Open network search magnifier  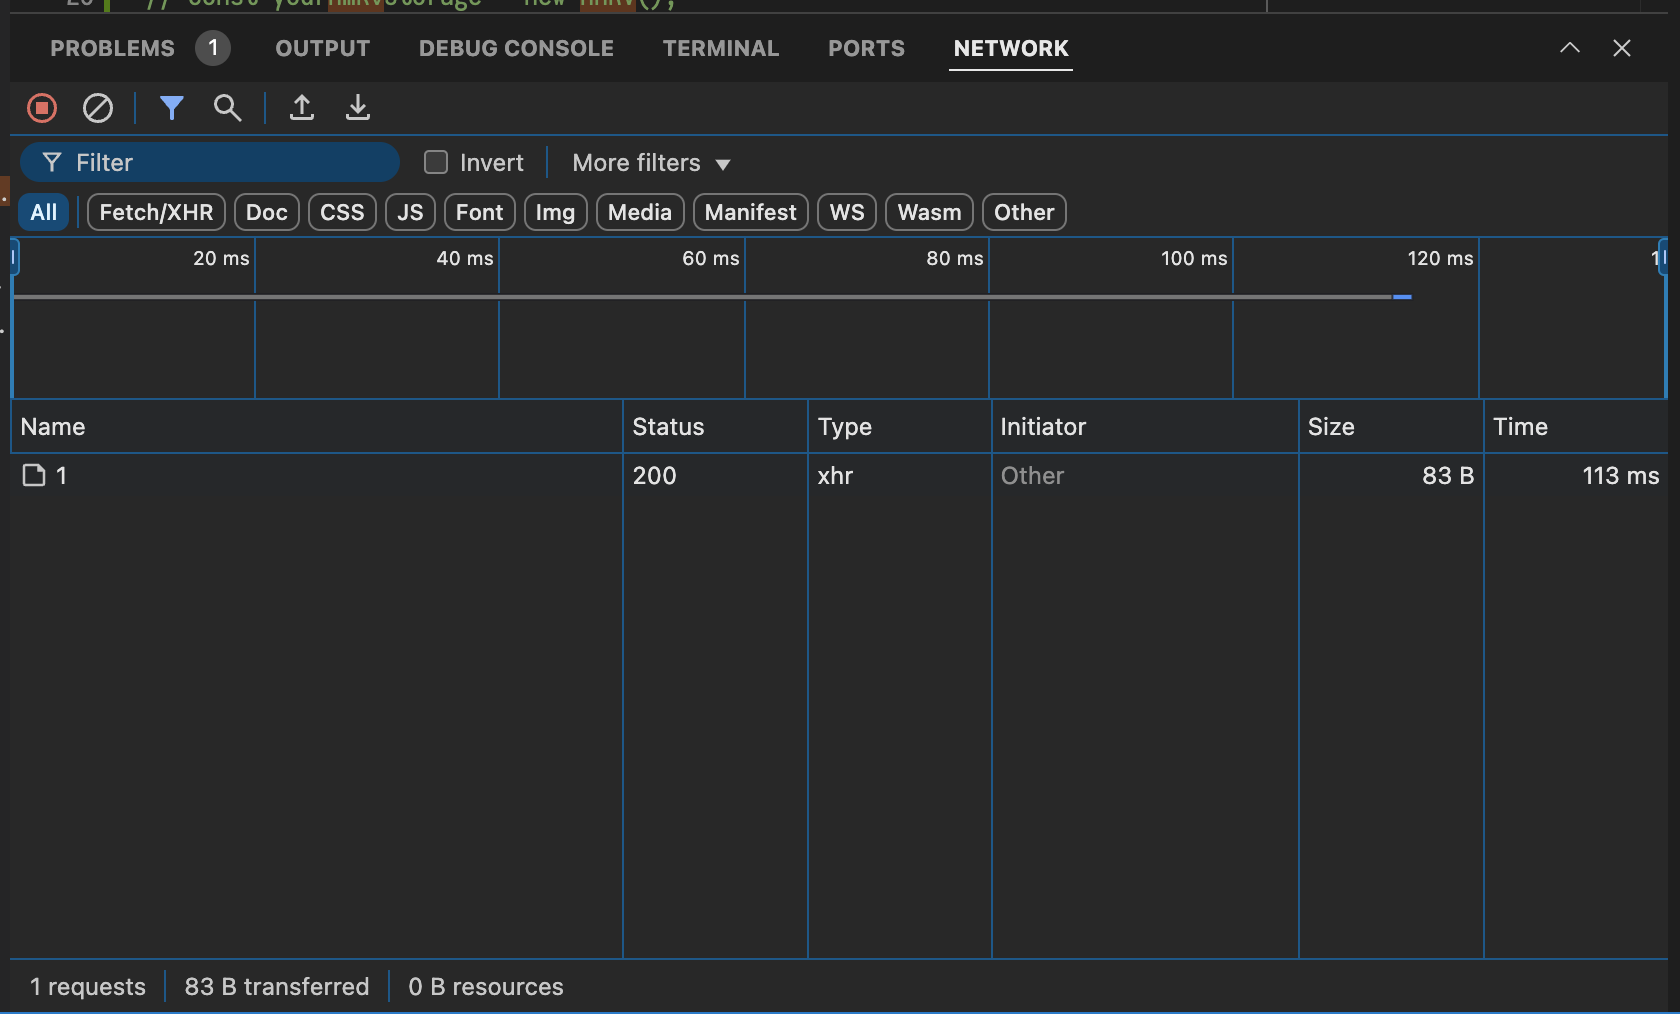(x=227, y=108)
